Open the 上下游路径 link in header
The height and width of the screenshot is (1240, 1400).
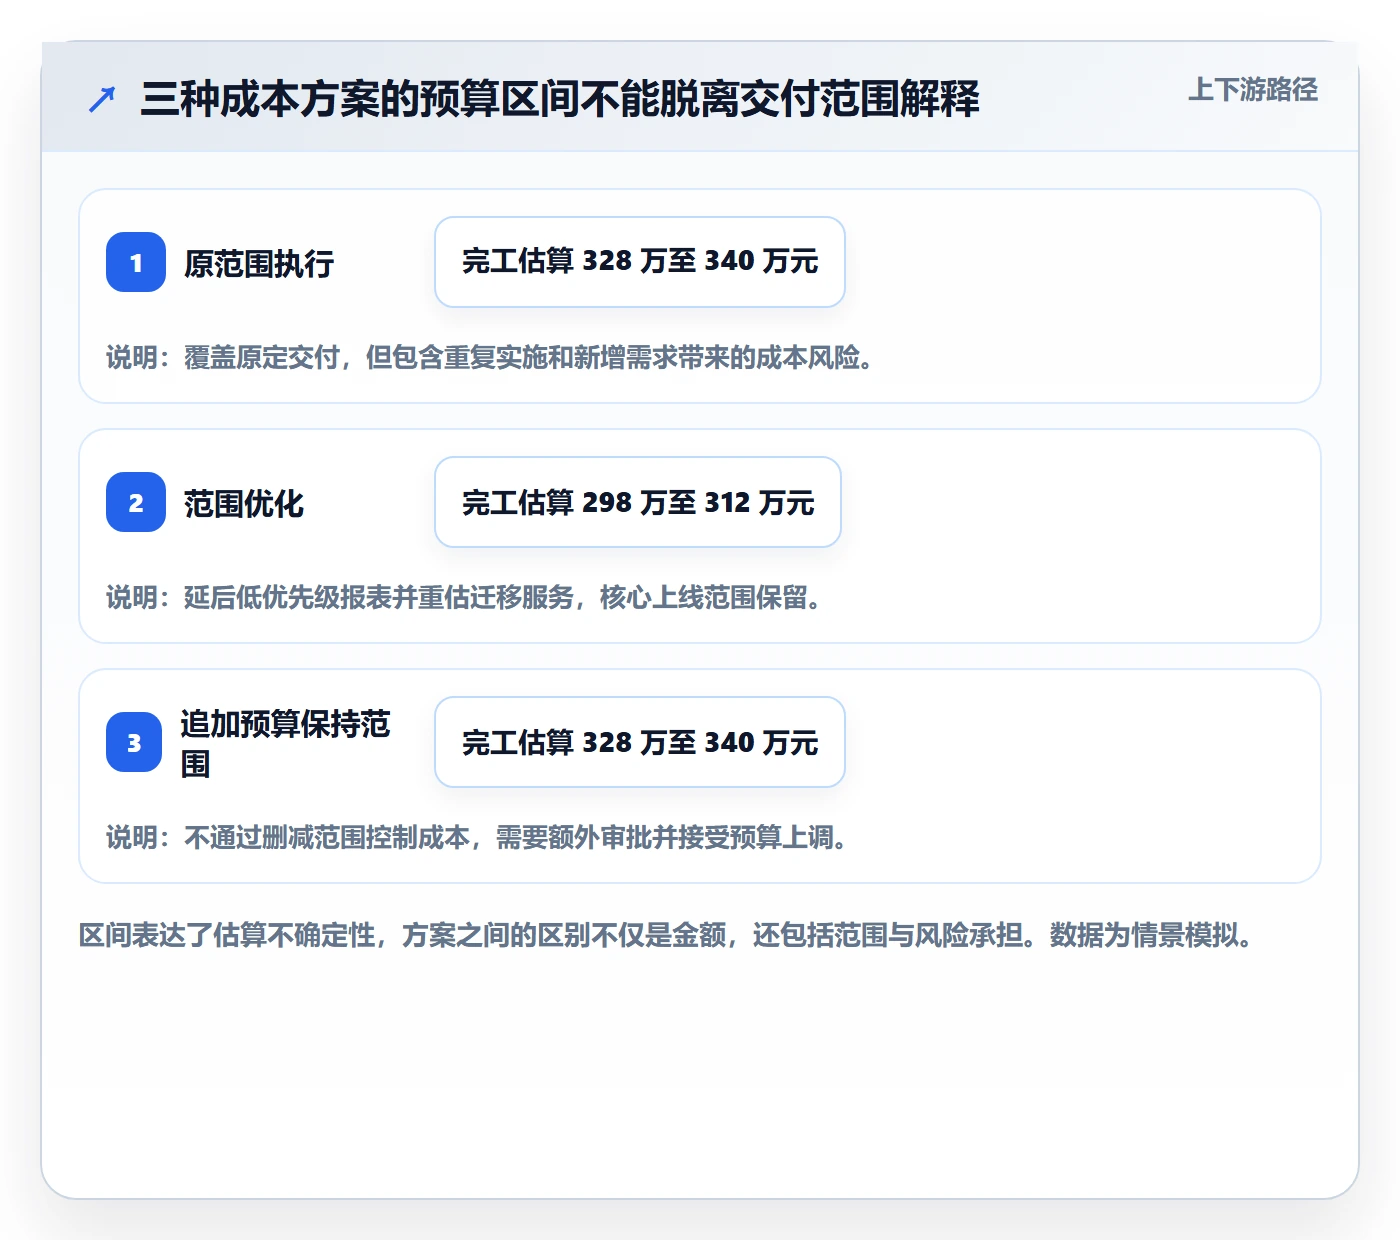tap(1252, 90)
